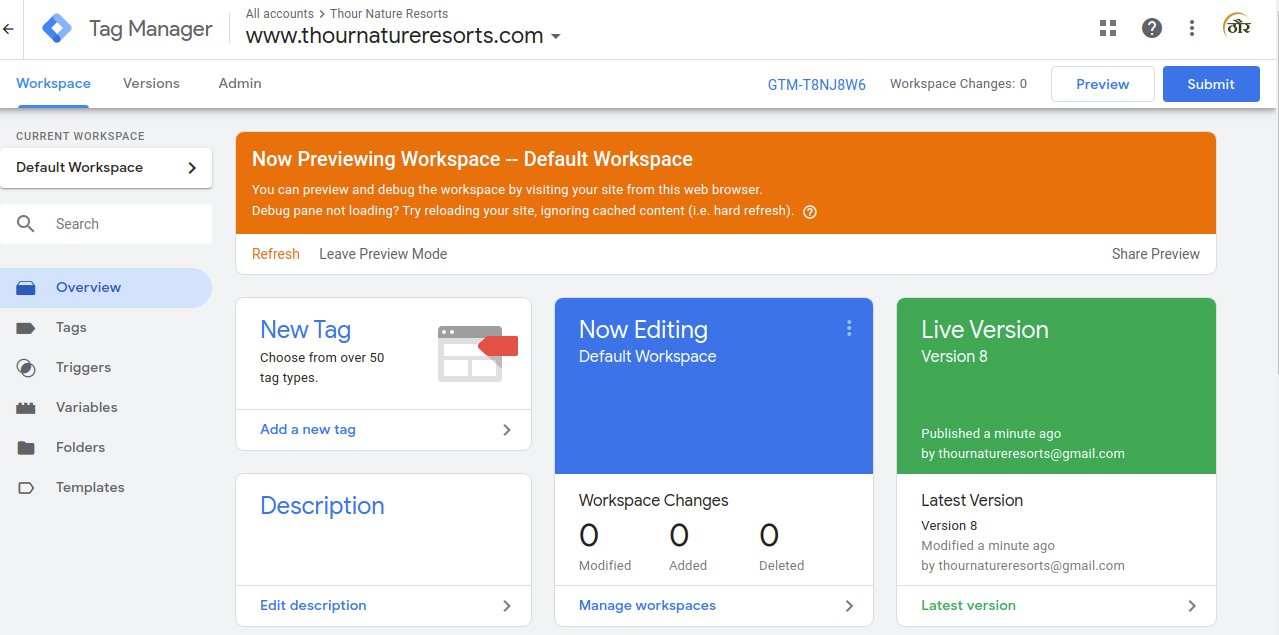Go back using the header arrow

pos(8,29)
